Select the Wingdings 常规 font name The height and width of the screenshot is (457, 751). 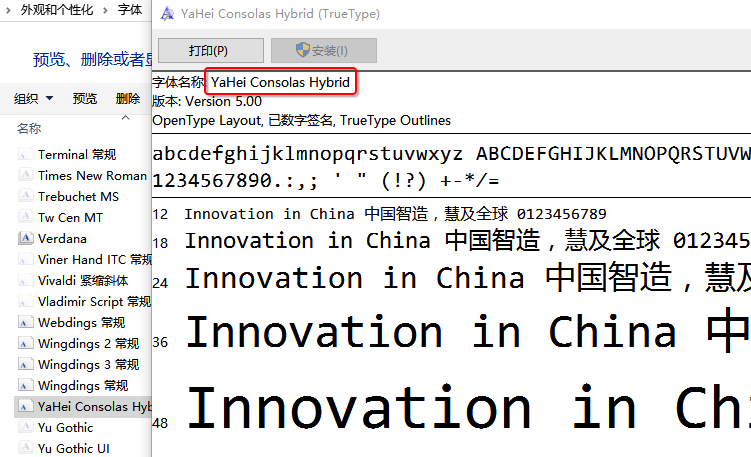click(83, 386)
